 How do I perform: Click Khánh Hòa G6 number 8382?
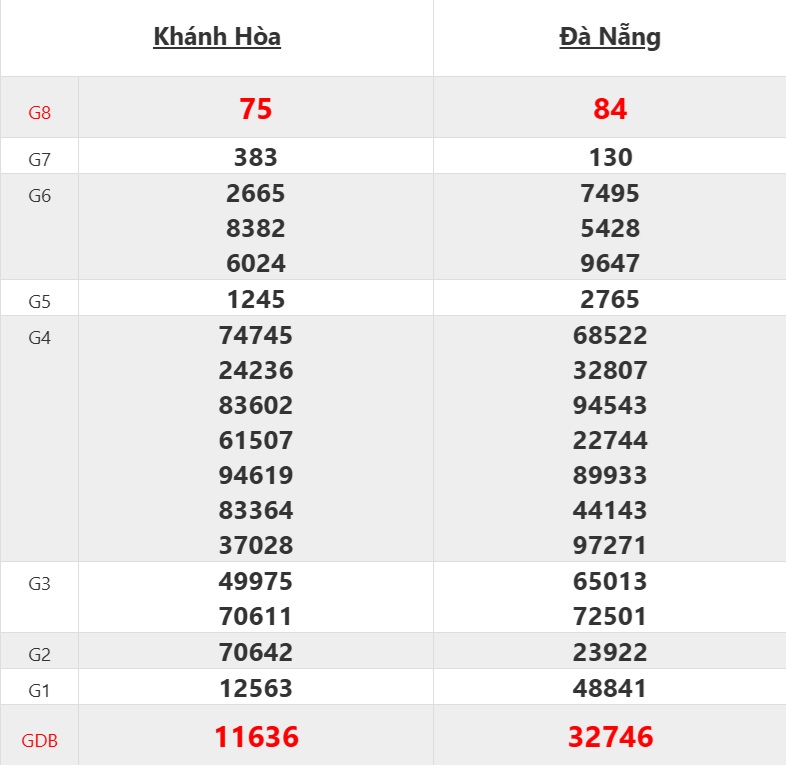point(256,229)
